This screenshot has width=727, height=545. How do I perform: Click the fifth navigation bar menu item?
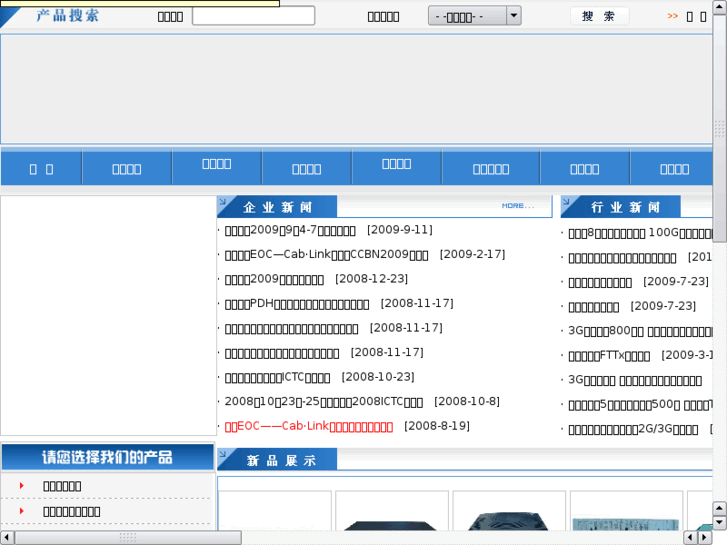pyautogui.click(x=396, y=164)
